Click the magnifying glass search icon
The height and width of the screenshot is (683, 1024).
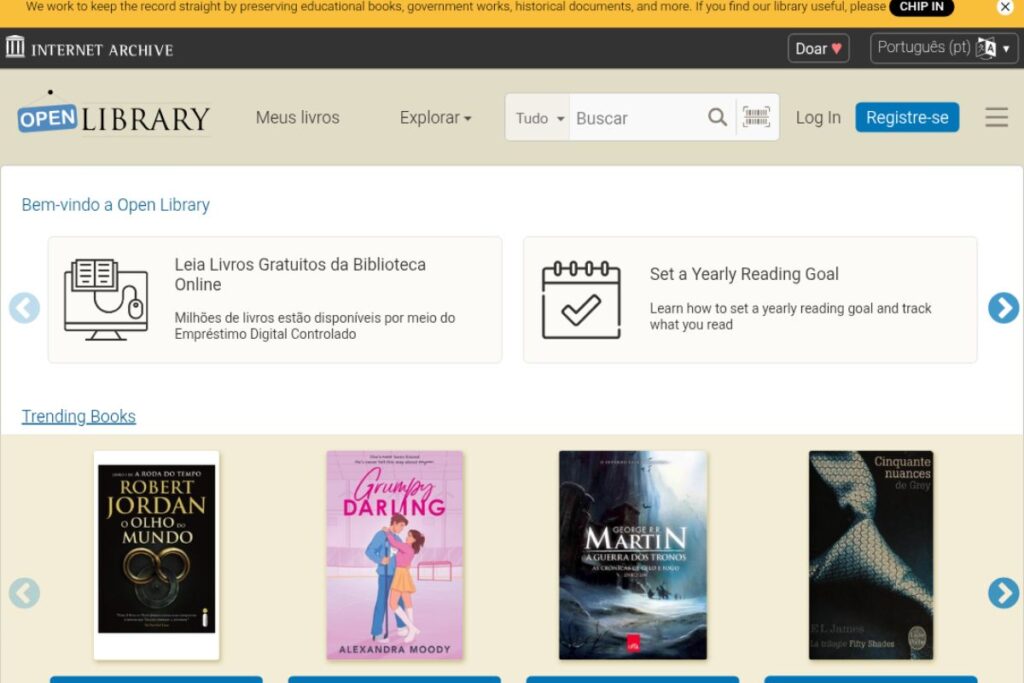(x=717, y=118)
